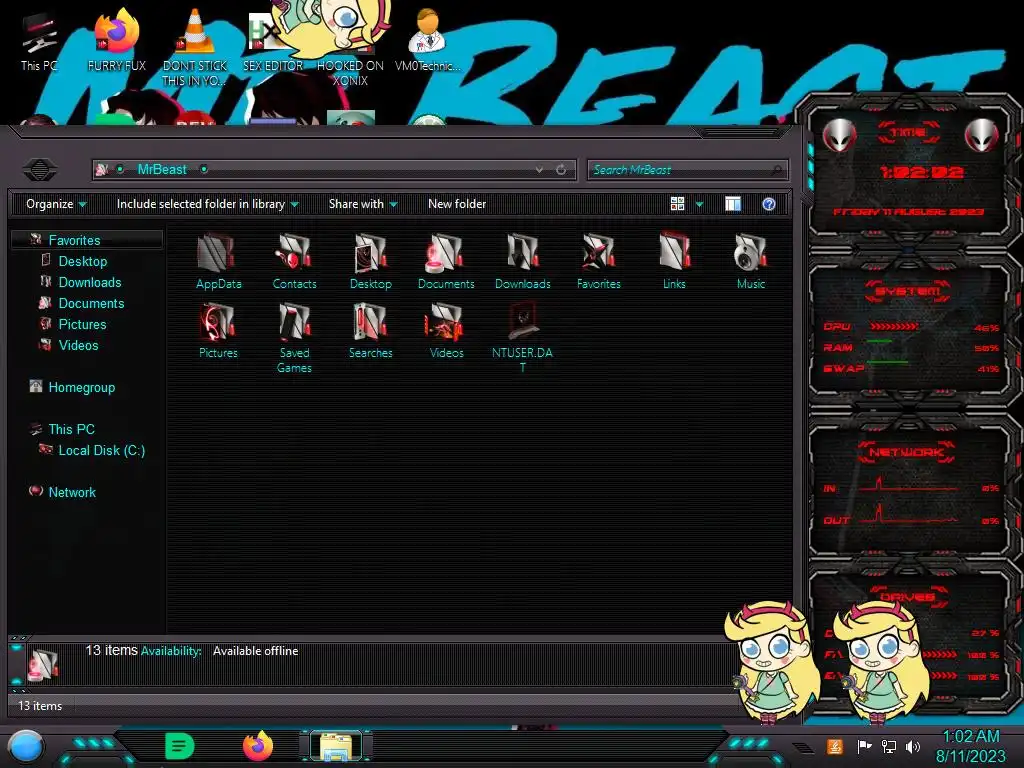The height and width of the screenshot is (768, 1024).
Task: Click the 'Available offline' text in details pane
Action: pyautogui.click(x=255, y=651)
